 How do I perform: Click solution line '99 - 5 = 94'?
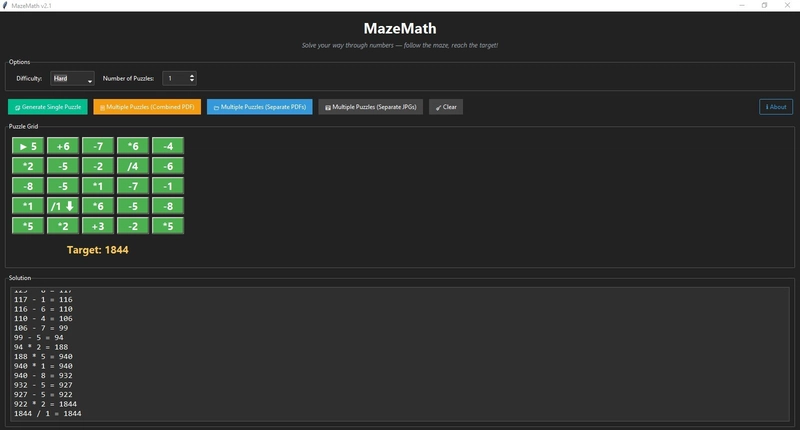coord(39,338)
